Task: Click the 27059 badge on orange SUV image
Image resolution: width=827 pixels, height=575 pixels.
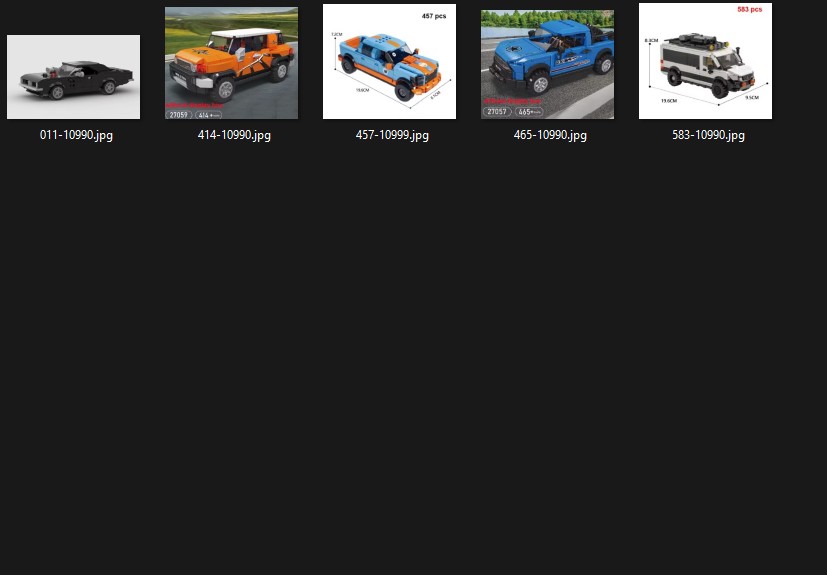Action: click(180, 115)
